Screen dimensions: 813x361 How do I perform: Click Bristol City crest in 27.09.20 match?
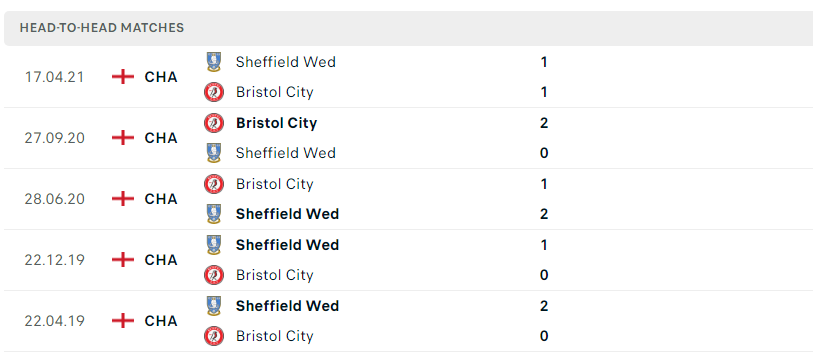pos(213,123)
